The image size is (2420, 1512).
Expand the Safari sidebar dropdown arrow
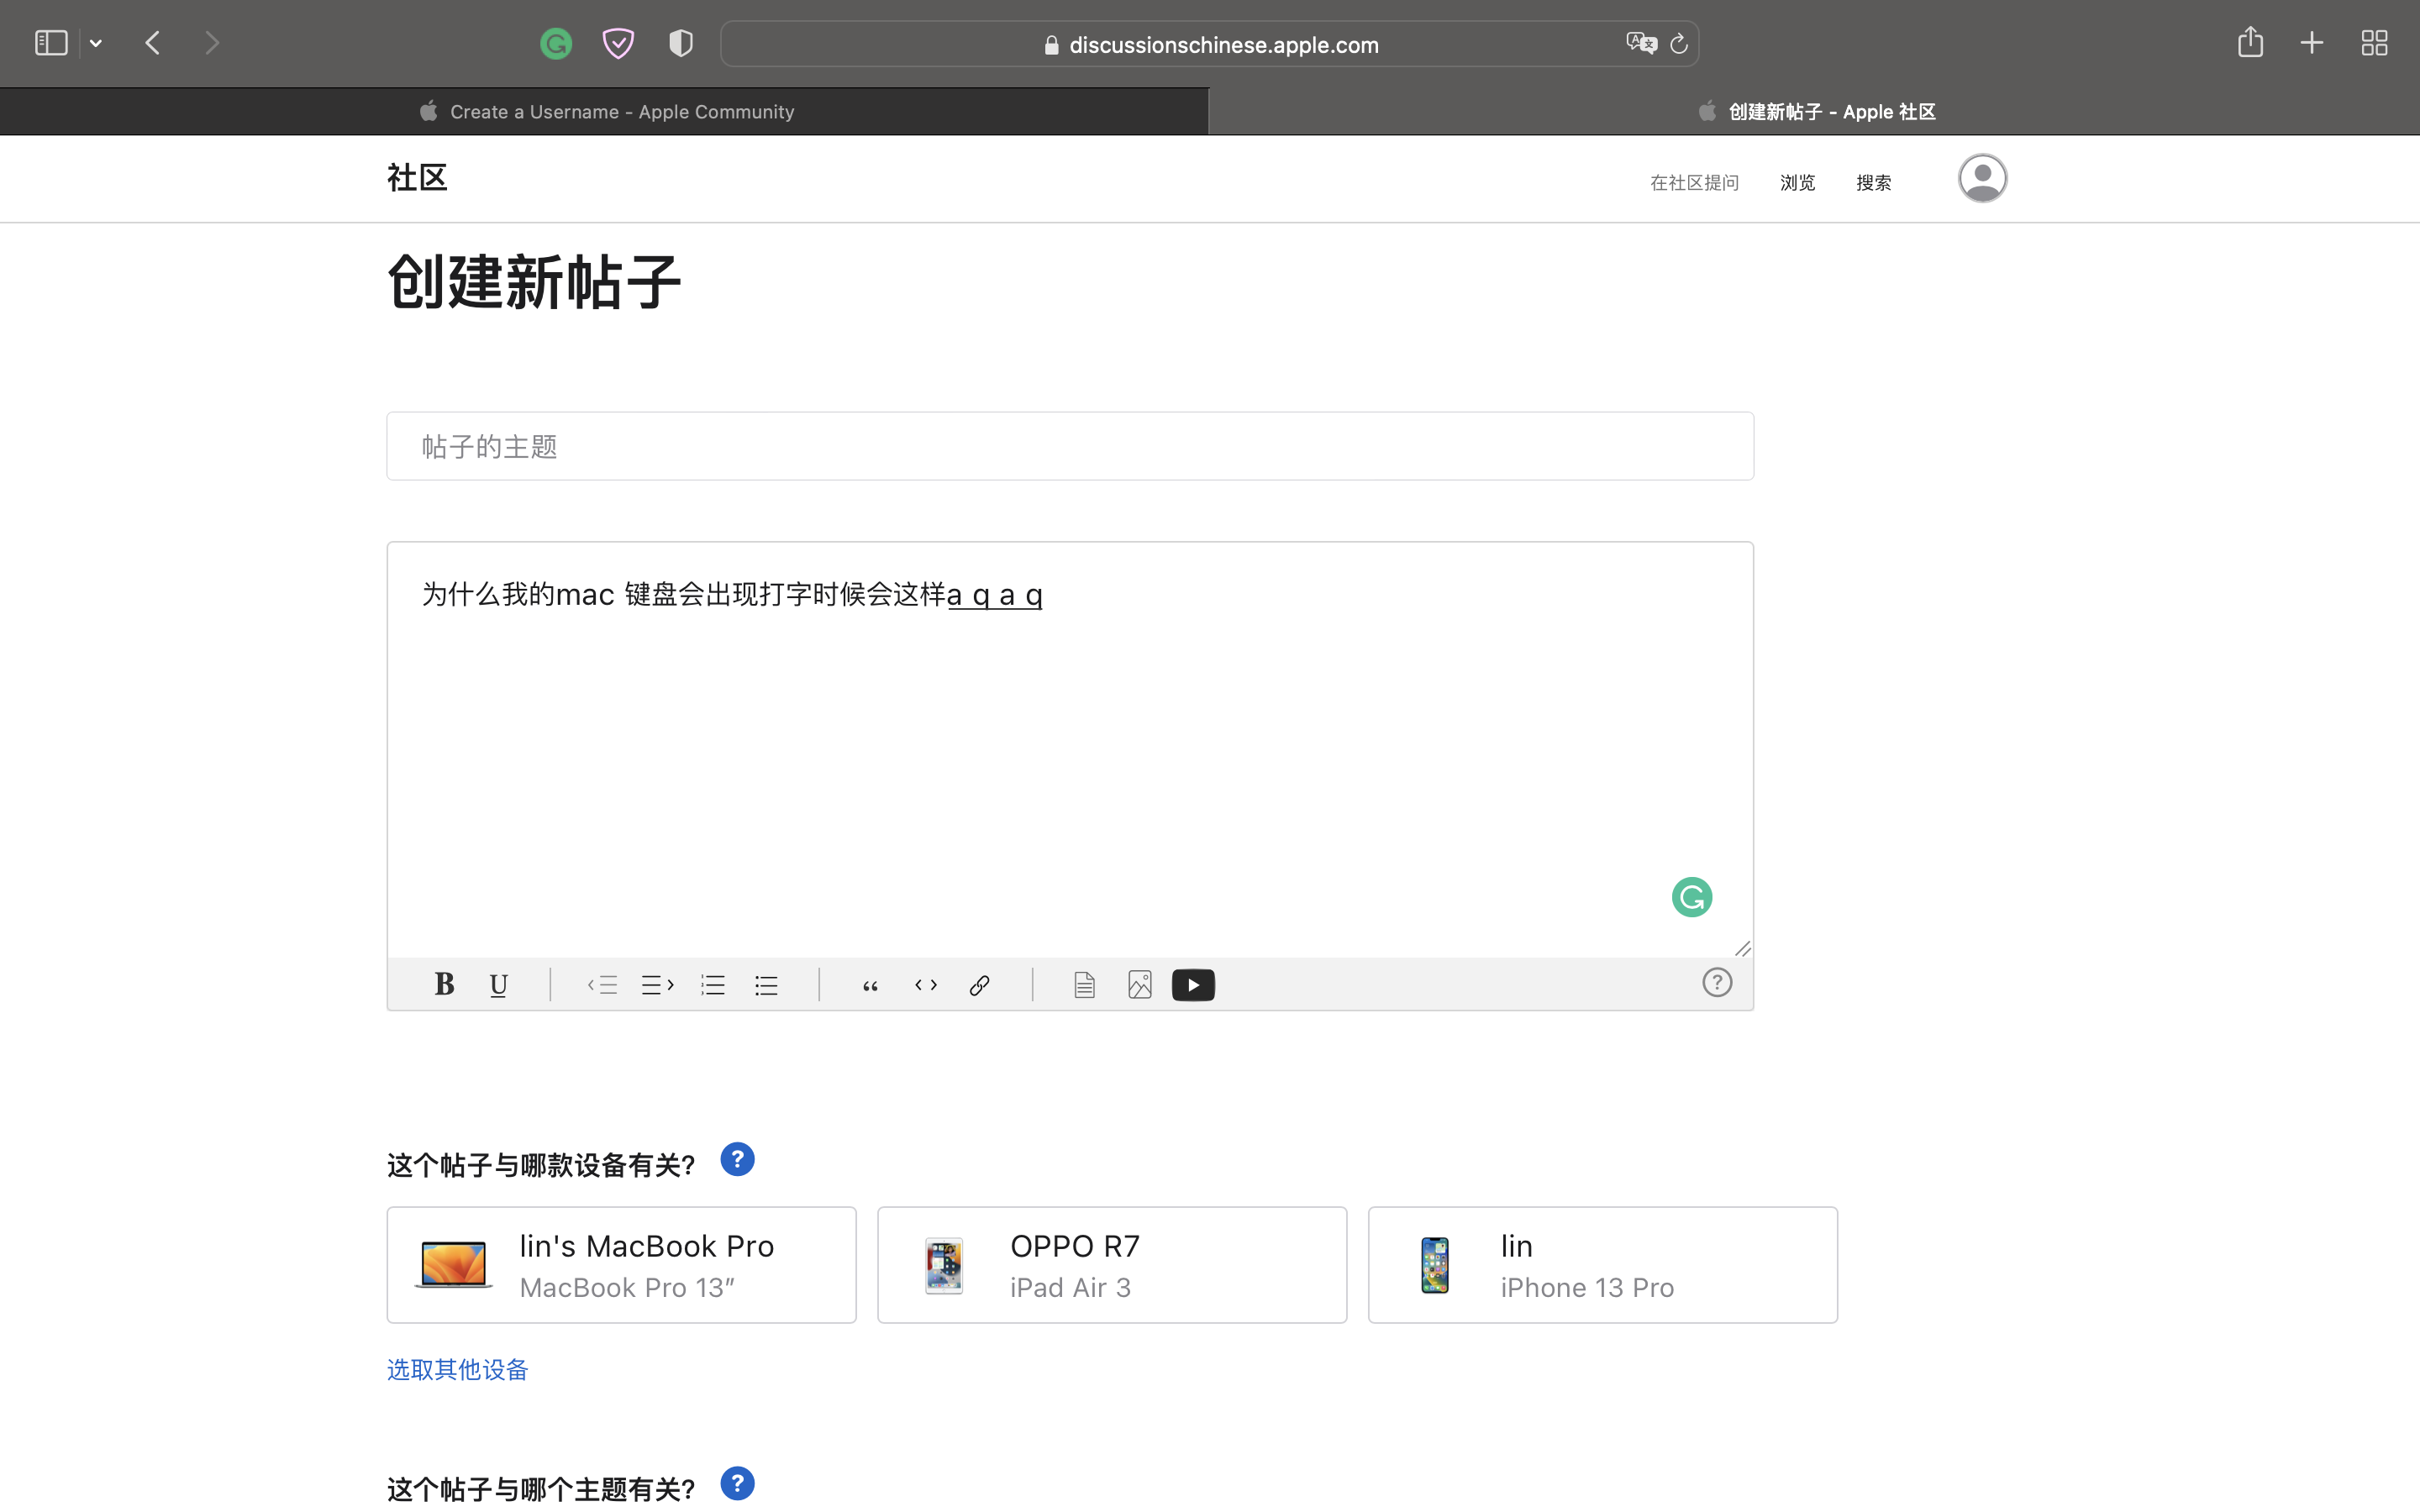point(96,43)
